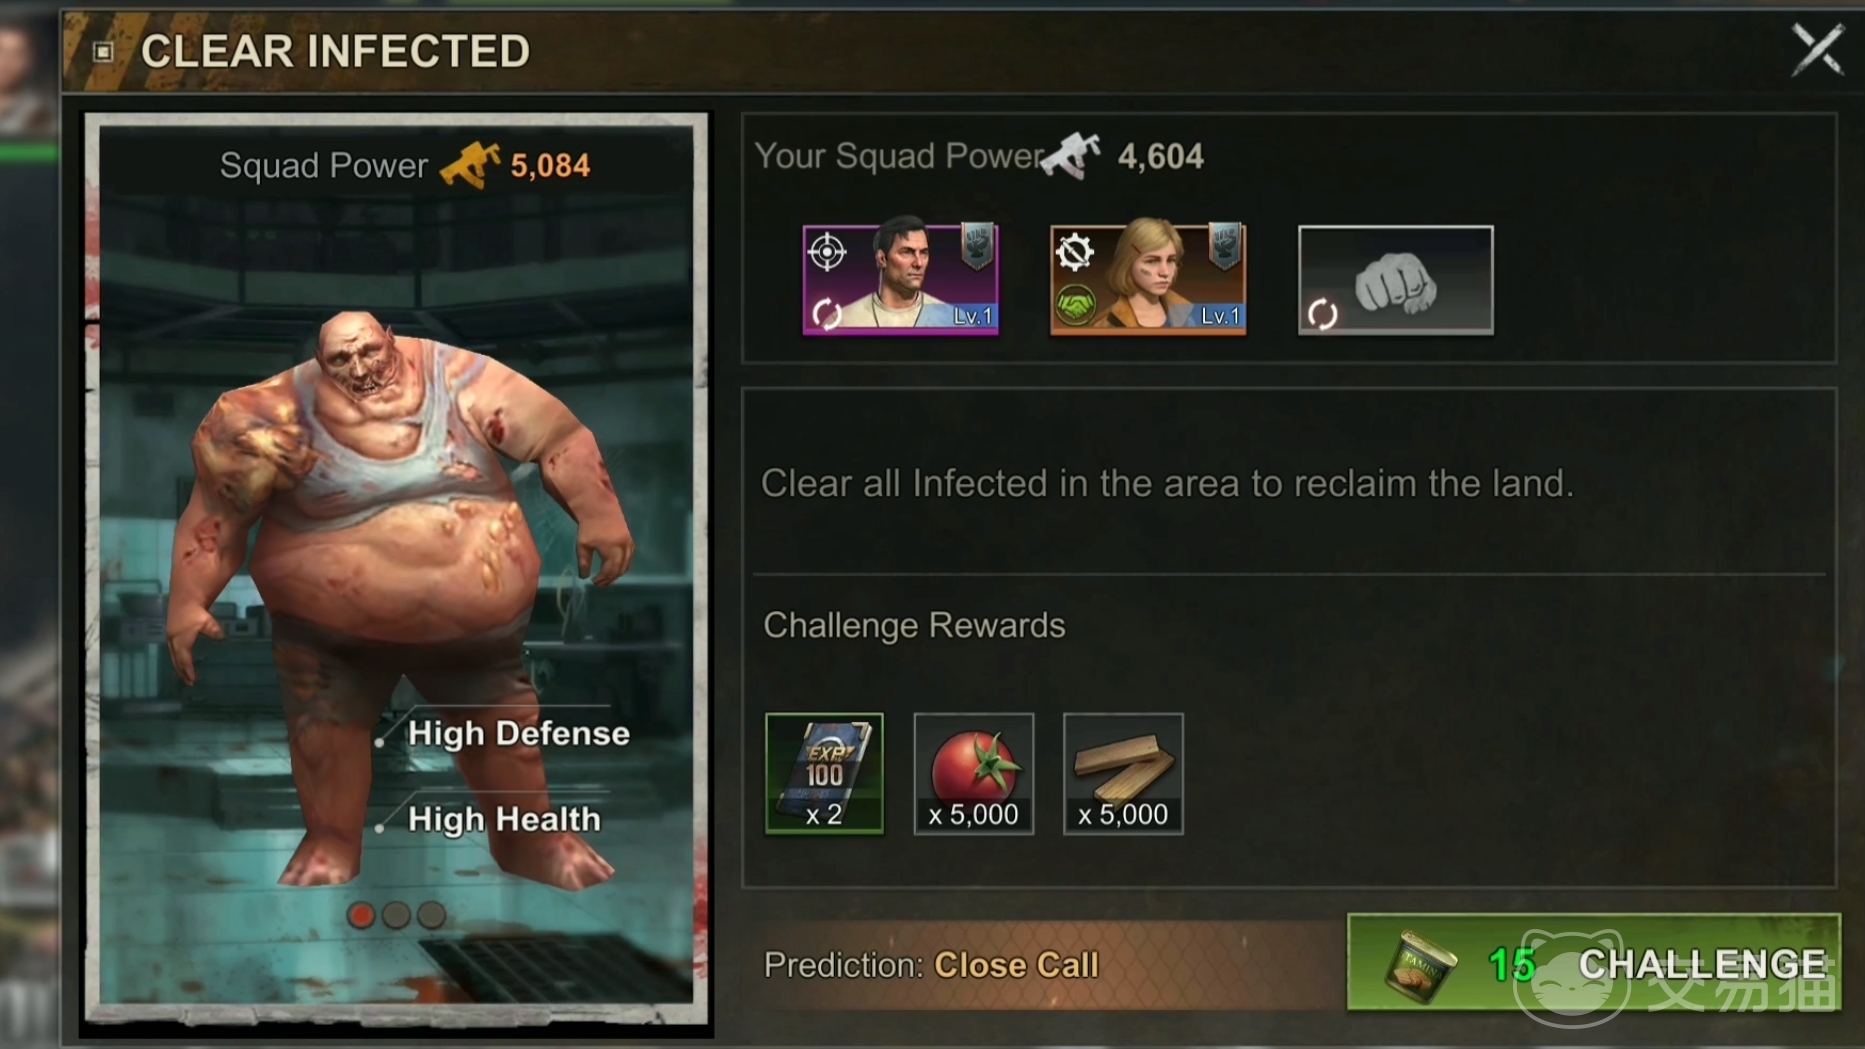Click the orange gun icon by enemy Squad Power
The width and height of the screenshot is (1865, 1049).
pyautogui.click(x=469, y=165)
